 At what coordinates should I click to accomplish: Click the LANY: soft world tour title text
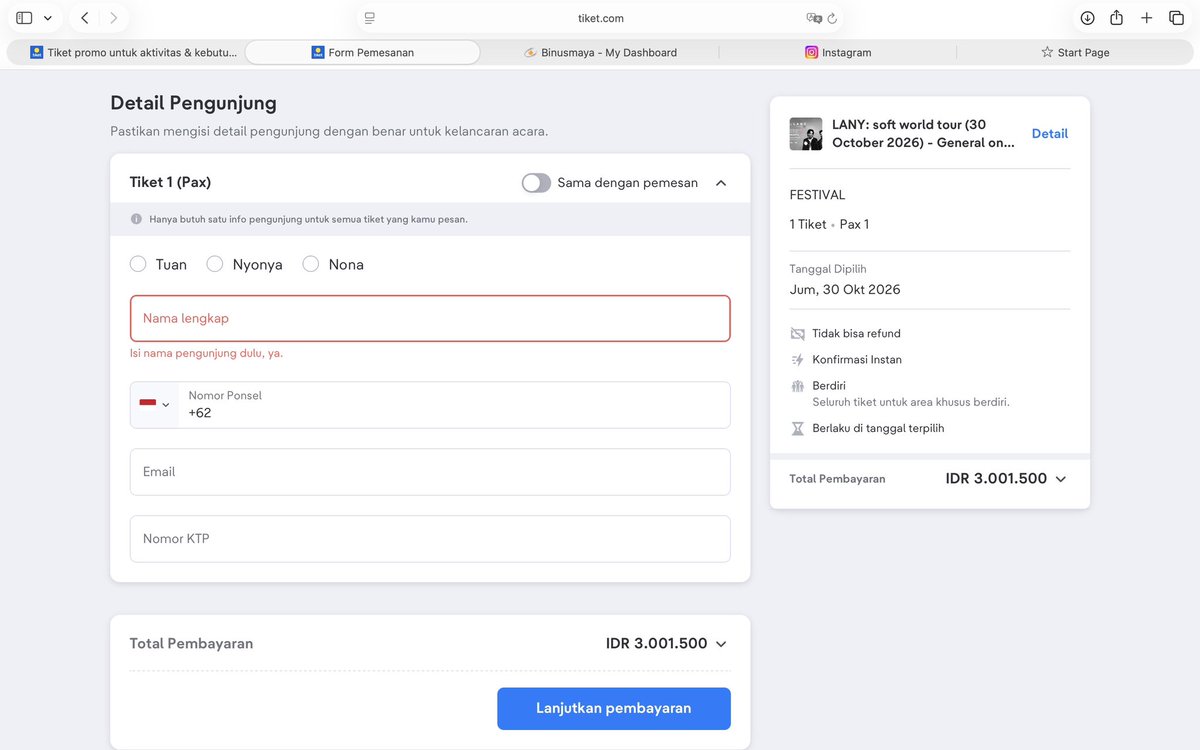(923, 134)
